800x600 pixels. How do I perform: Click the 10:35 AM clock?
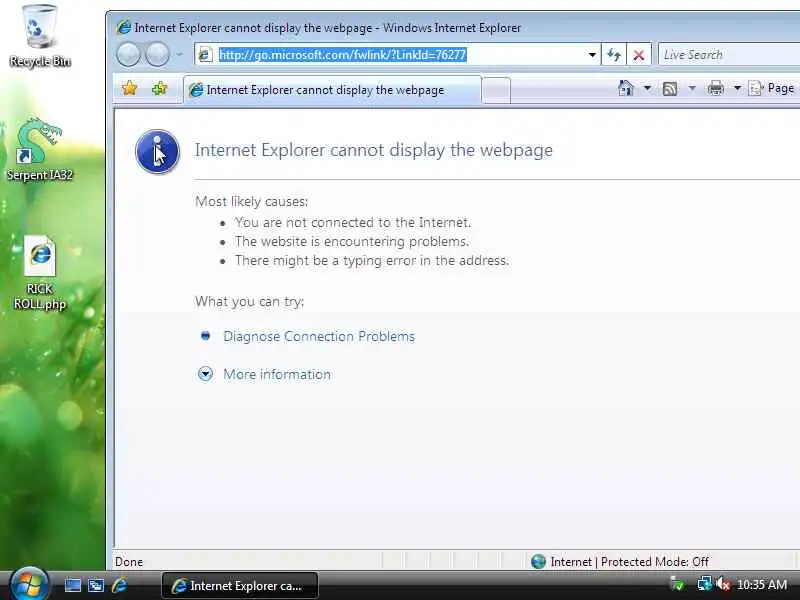click(762, 585)
